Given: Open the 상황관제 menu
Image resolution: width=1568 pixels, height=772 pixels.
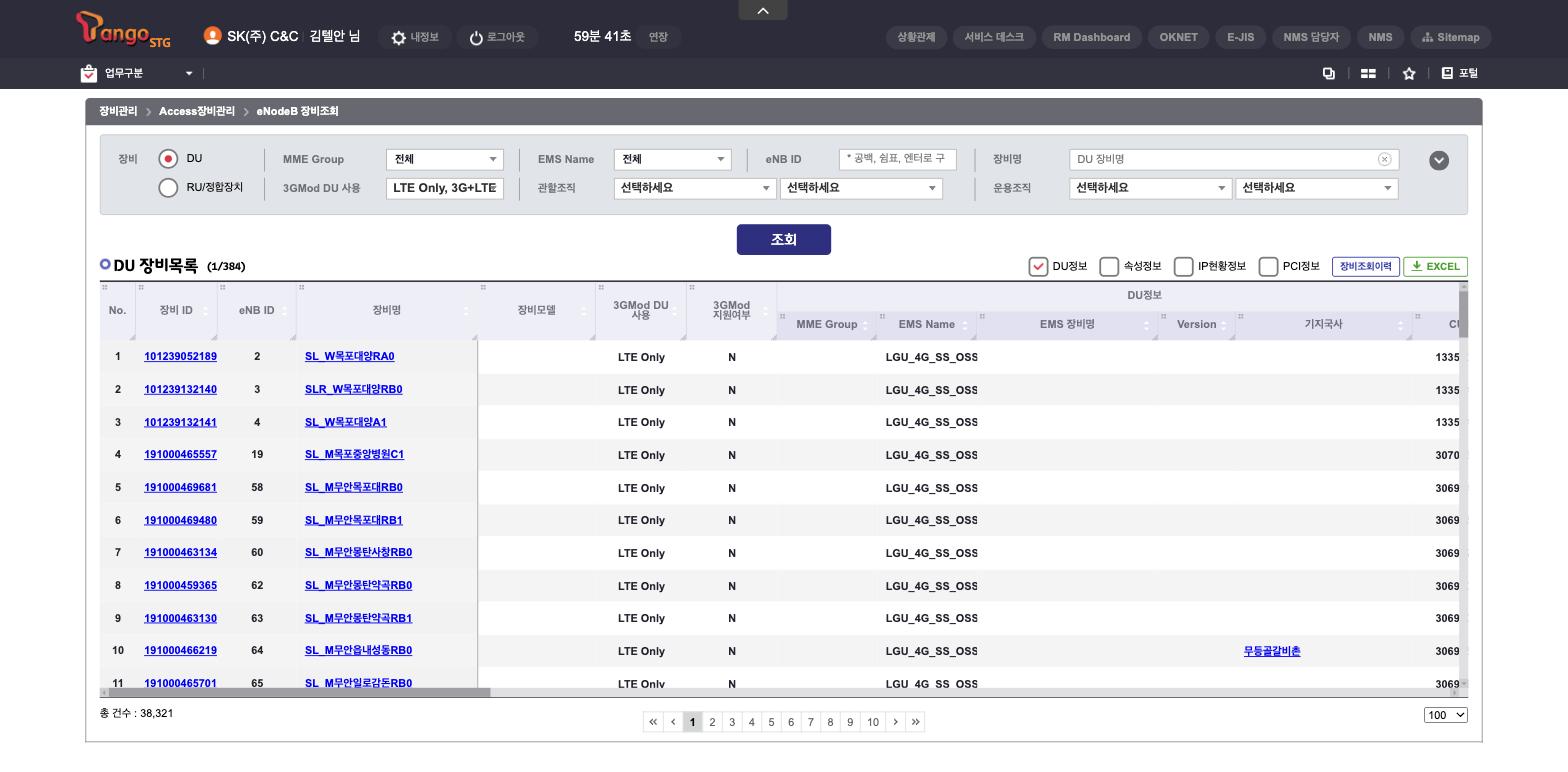Looking at the screenshot, I should tap(916, 37).
